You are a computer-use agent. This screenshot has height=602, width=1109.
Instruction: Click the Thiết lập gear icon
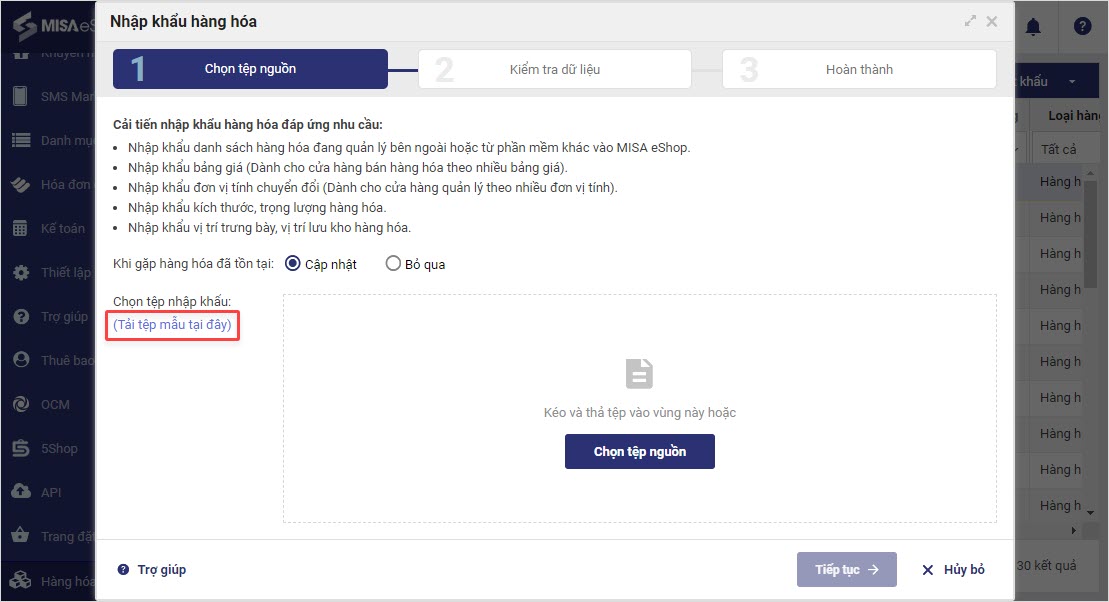pyautogui.click(x=20, y=273)
